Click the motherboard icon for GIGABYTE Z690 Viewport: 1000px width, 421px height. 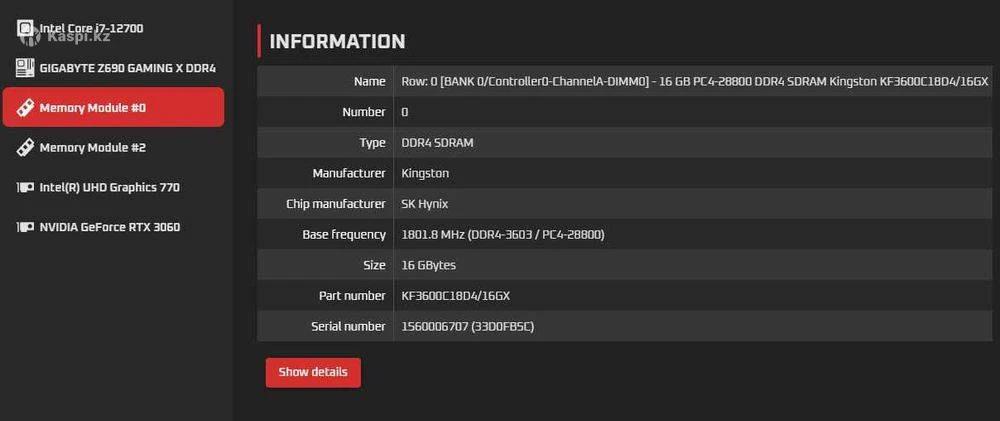click(x=25, y=68)
